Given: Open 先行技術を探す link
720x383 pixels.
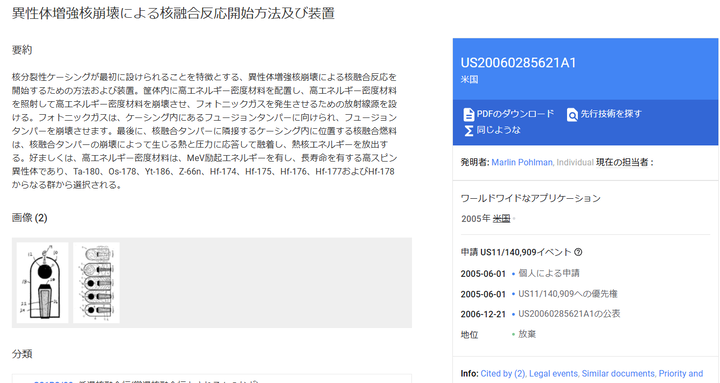Looking at the screenshot, I should pos(611,114).
